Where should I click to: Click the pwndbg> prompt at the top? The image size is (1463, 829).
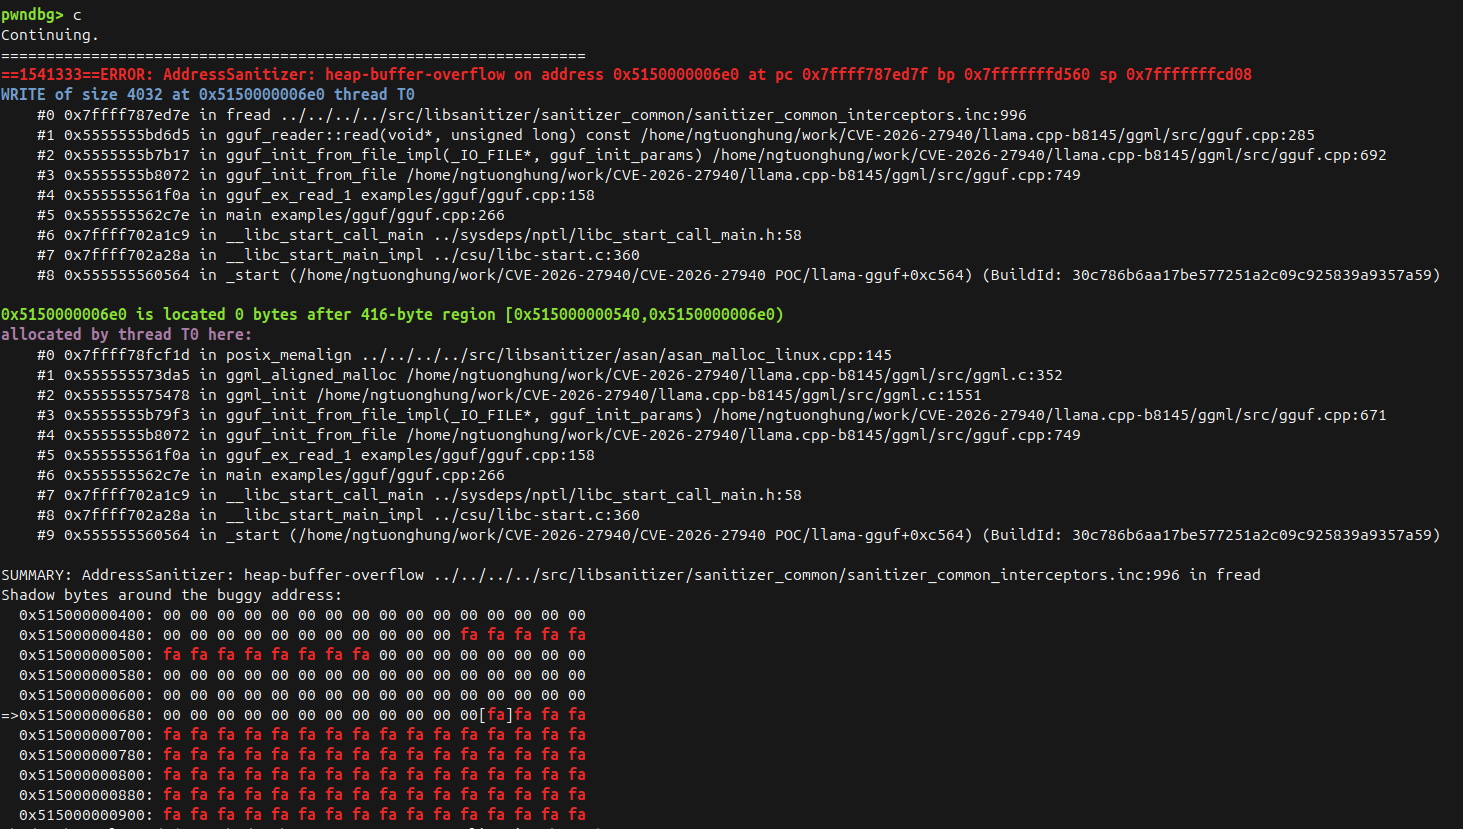click(32, 15)
